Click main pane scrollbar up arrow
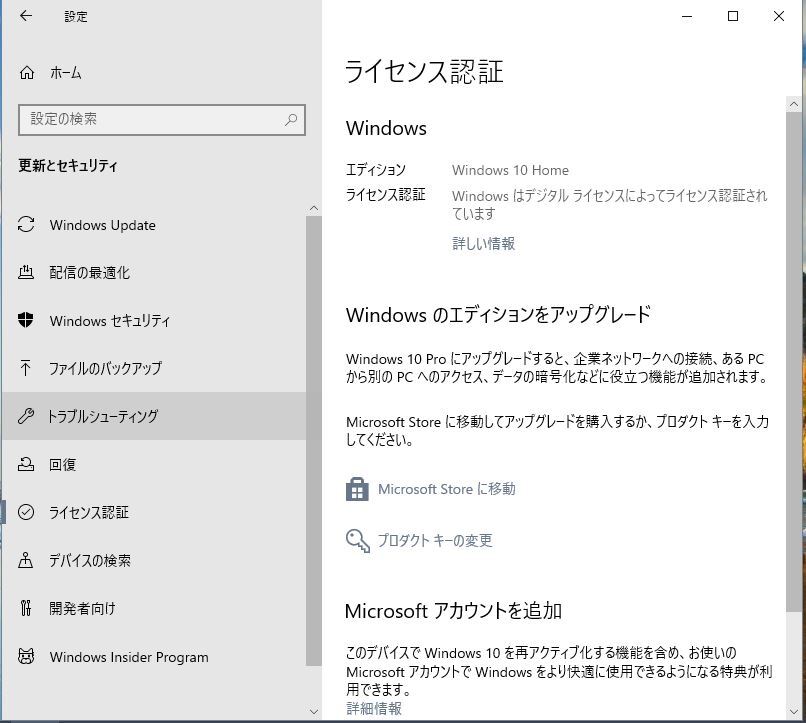This screenshot has width=806, height=723. 794,104
